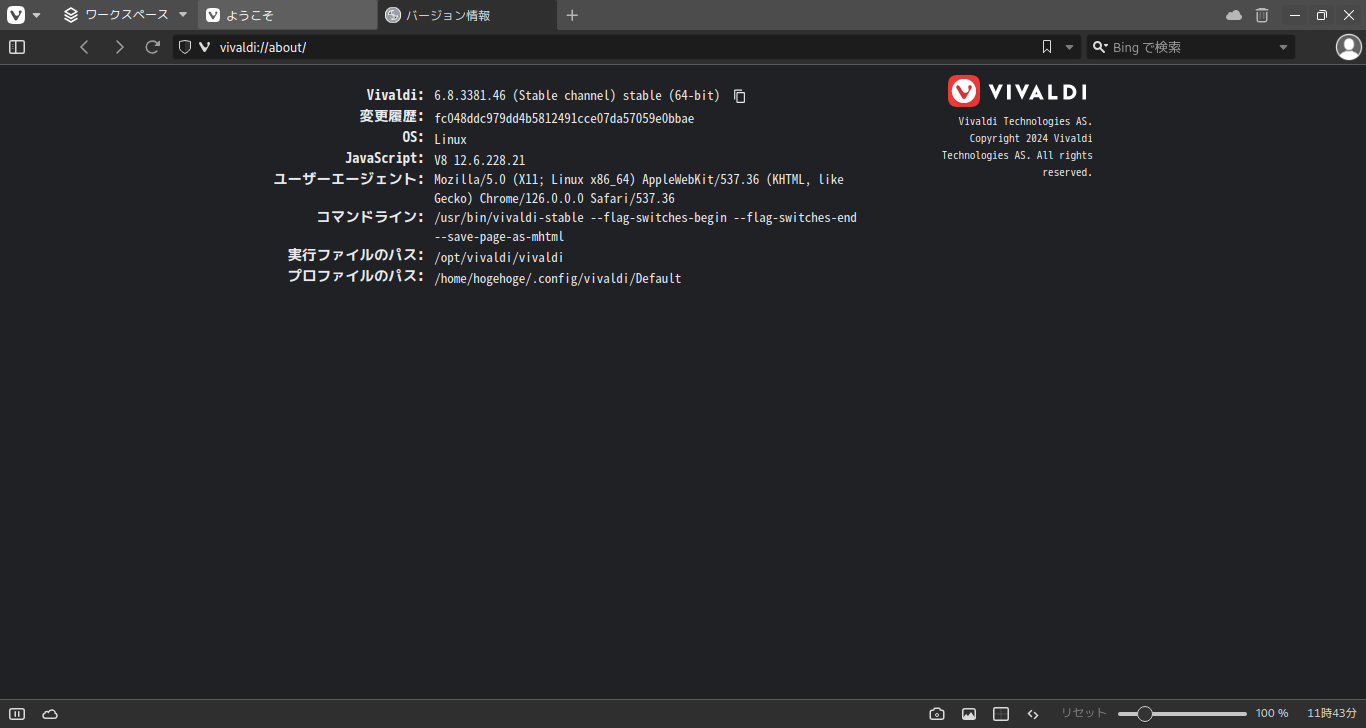Viewport: 1366px width, 728px height.
Task: Open sync status cloud in status bar
Action: (50, 713)
